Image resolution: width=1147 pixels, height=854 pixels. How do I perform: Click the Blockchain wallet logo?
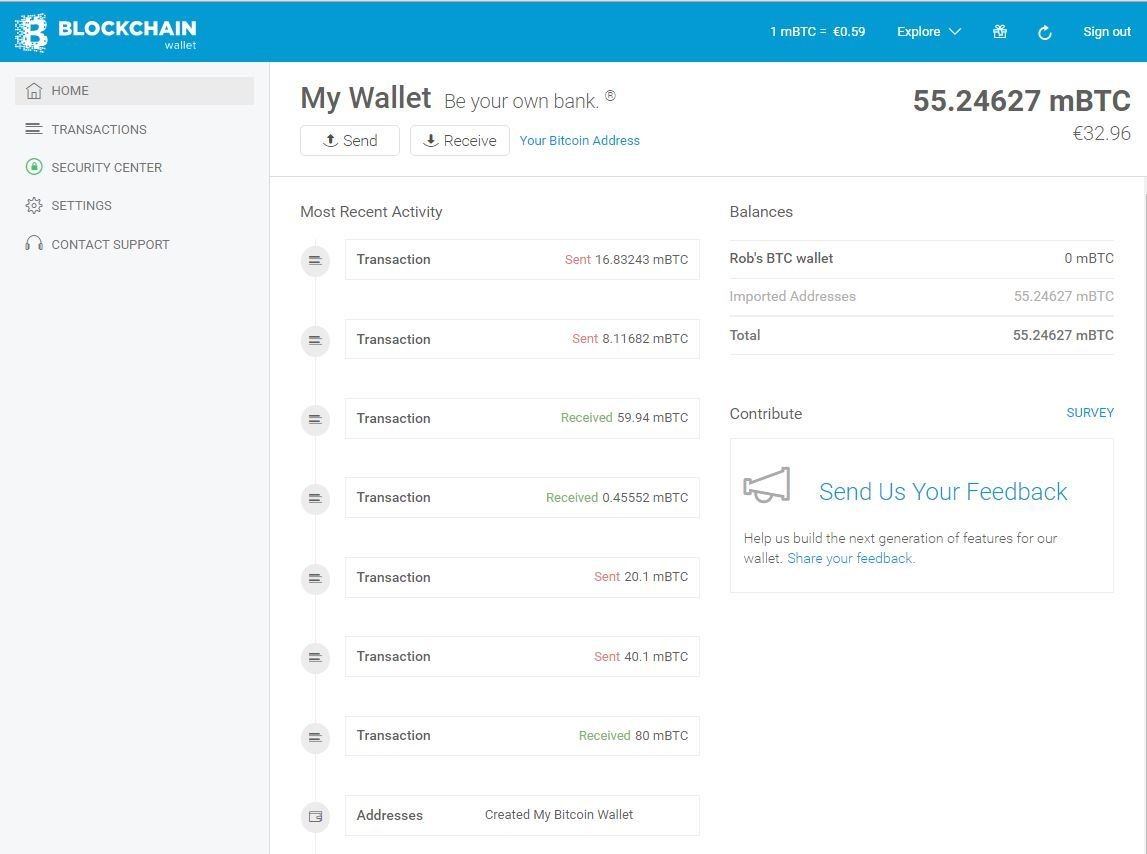105,32
